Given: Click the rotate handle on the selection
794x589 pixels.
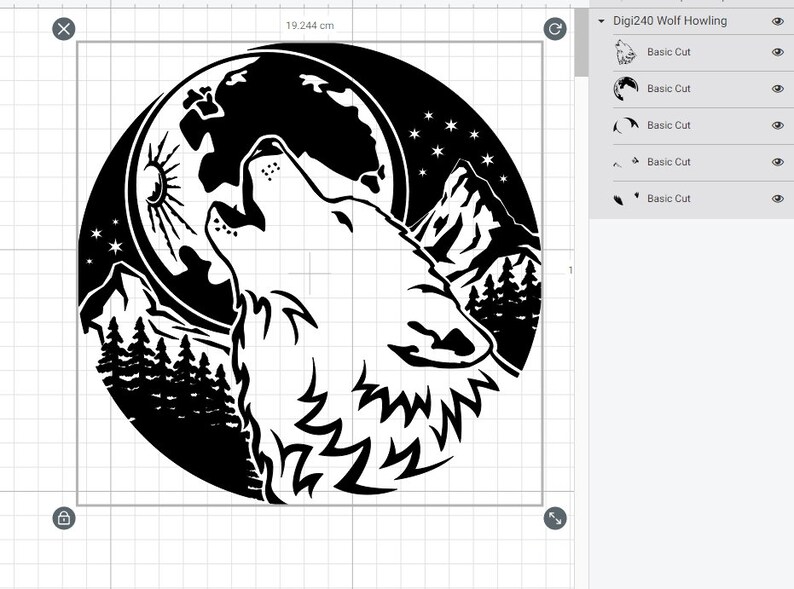Looking at the screenshot, I should click(555, 29).
